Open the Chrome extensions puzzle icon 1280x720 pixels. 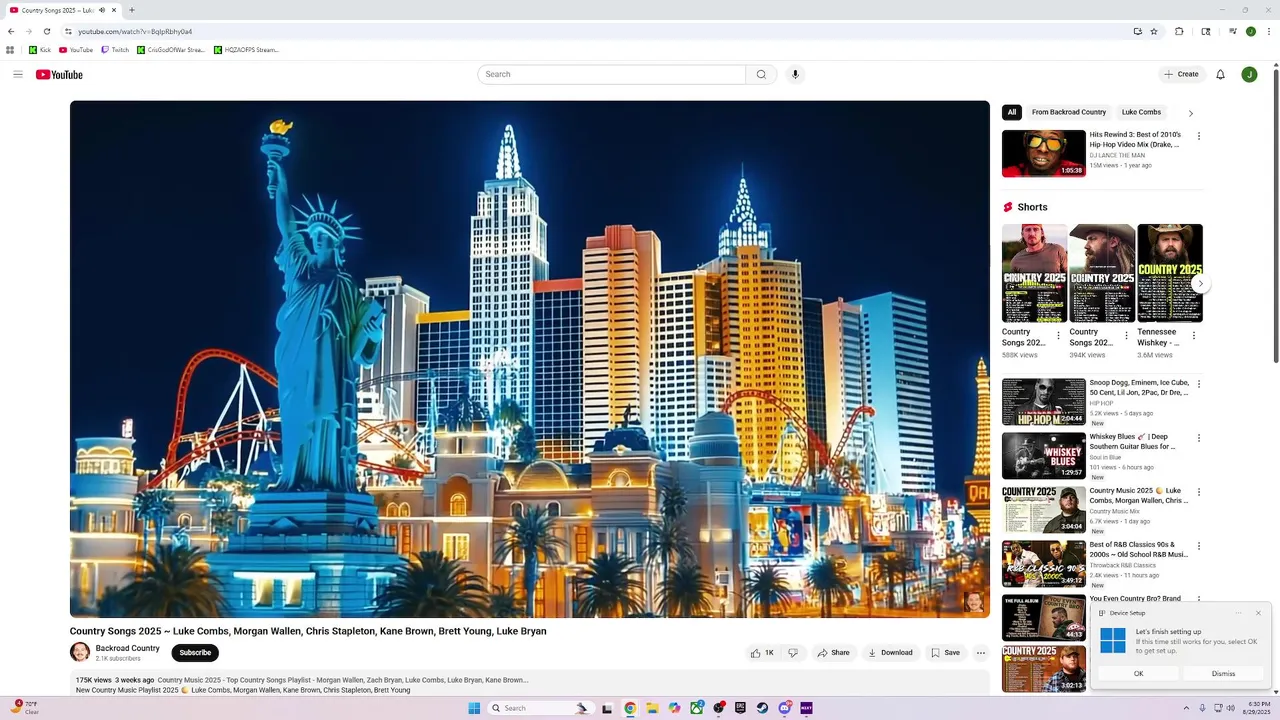click(1179, 31)
